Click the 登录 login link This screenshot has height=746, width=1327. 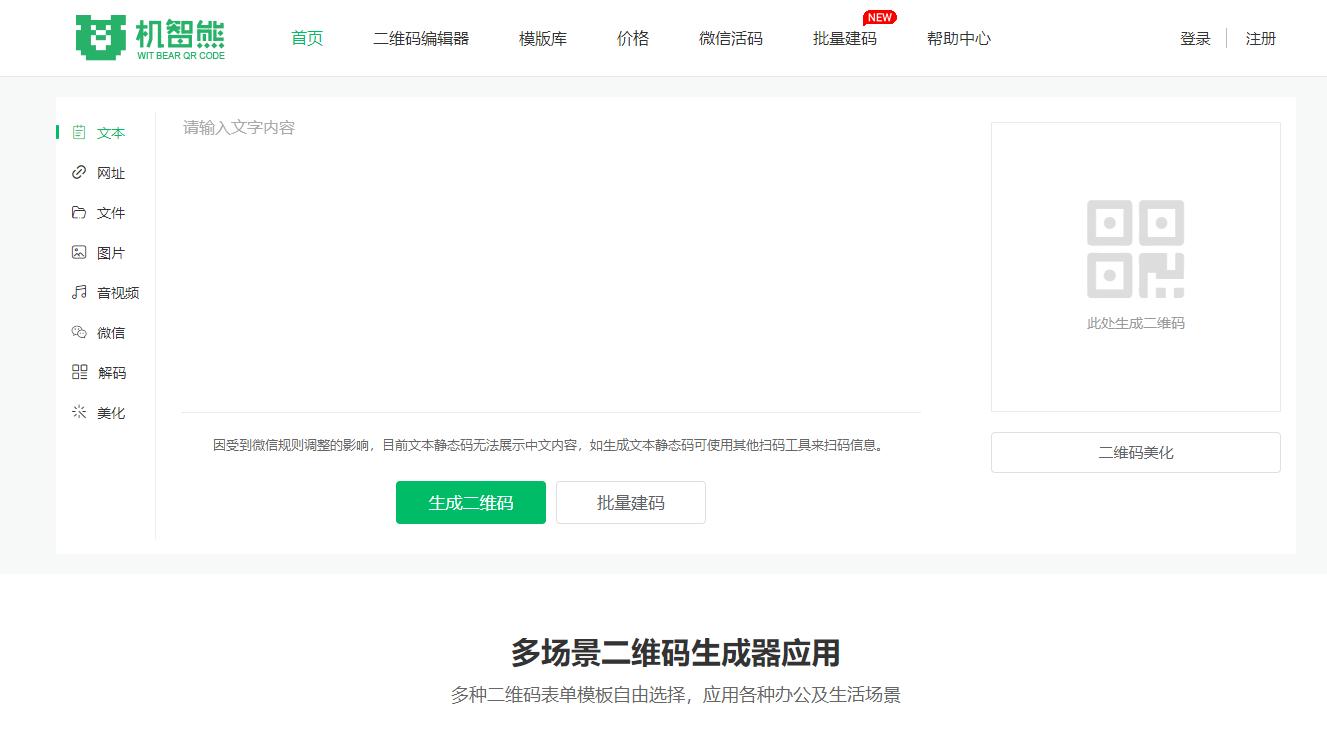pyautogui.click(x=1193, y=38)
